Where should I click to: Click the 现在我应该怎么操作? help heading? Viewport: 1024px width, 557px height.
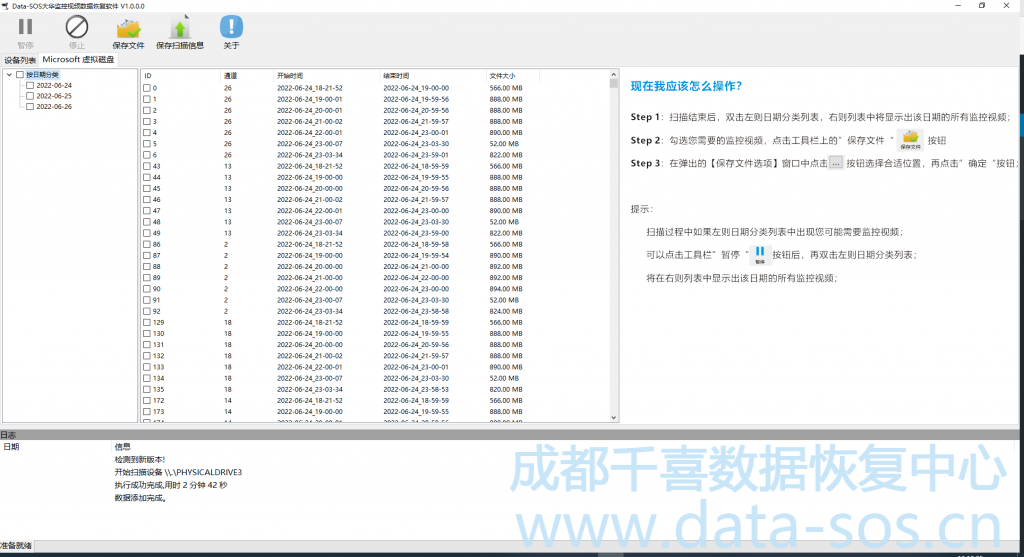pos(686,86)
